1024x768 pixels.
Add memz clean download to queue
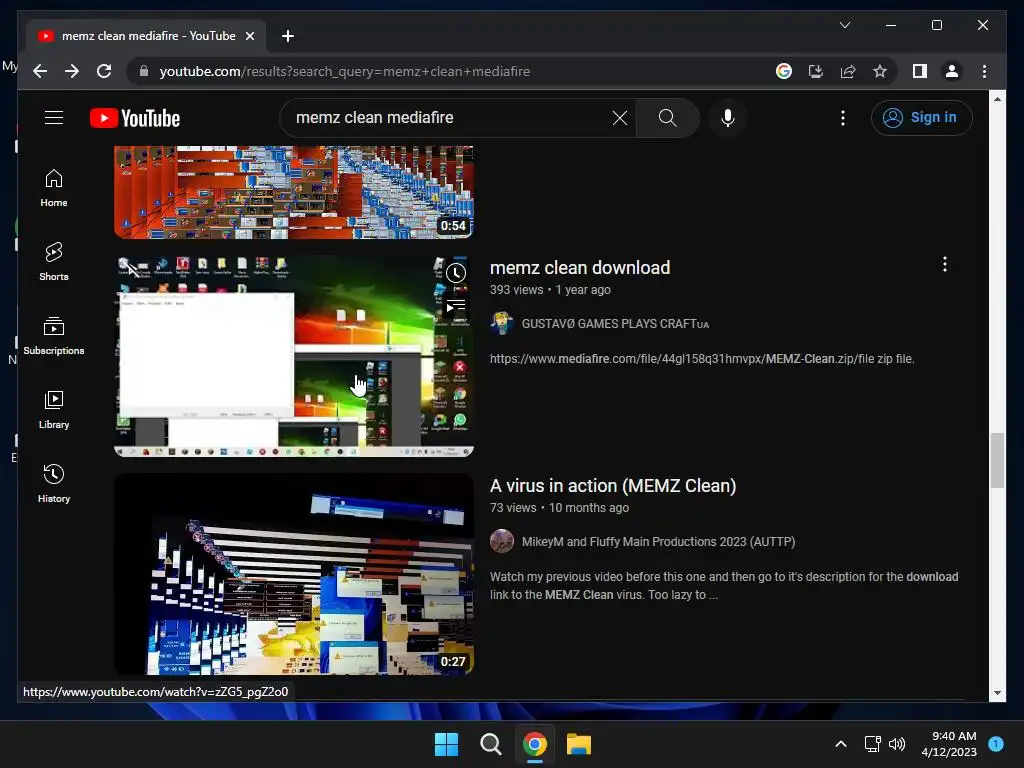pos(456,305)
